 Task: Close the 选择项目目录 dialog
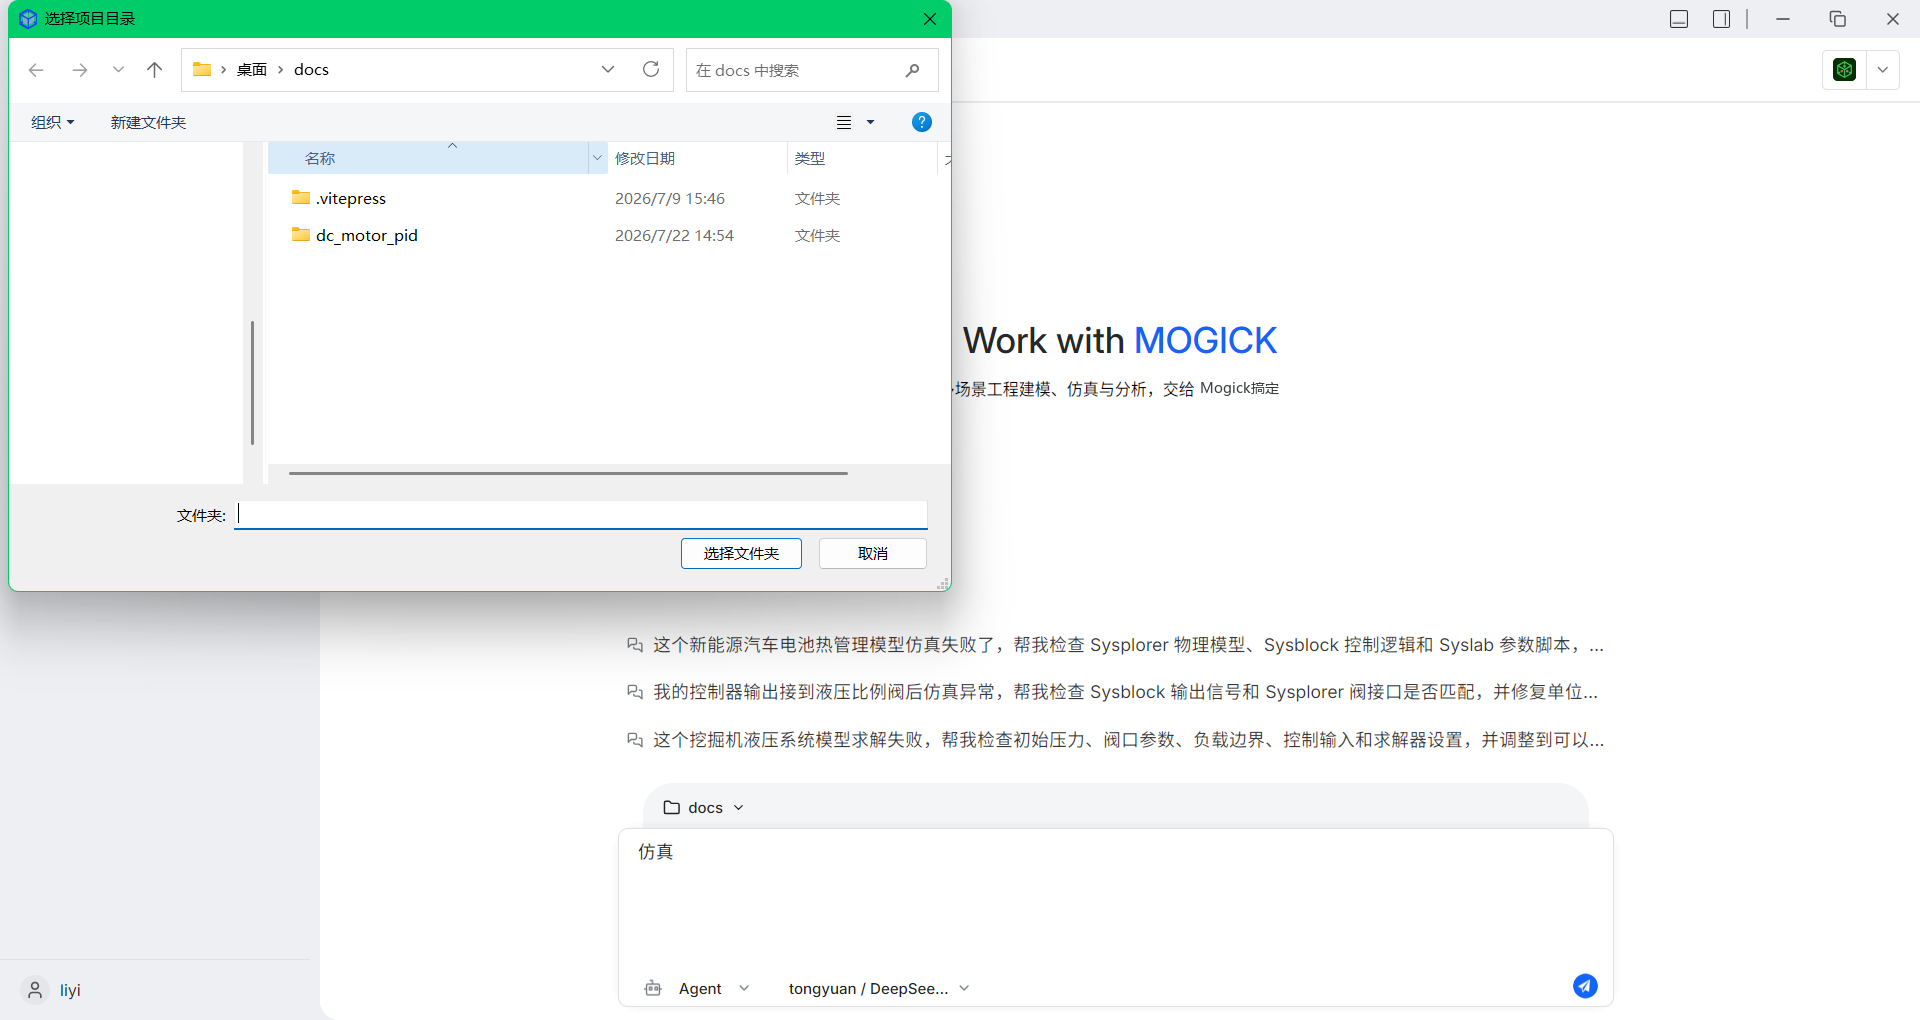[x=930, y=19]
